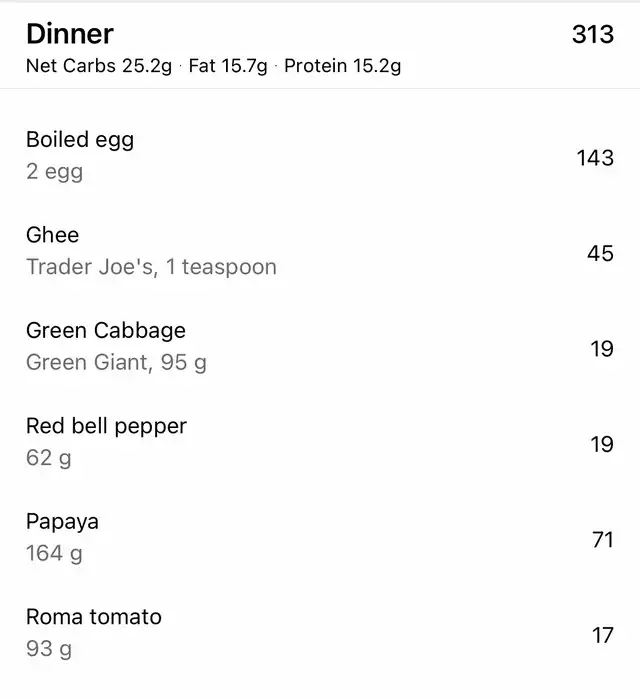Image resolution: width=640 pixels, height=699 pixels.
Task: Tap the 2 egg serving size text
Action: pos(55,172)
